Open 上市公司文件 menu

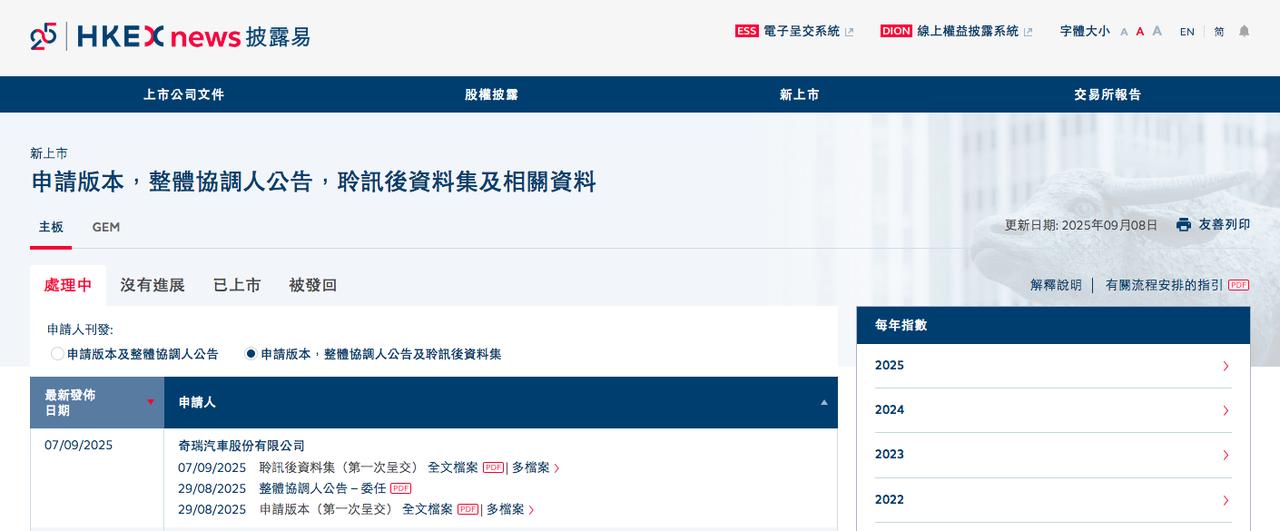tap(184, 94)
